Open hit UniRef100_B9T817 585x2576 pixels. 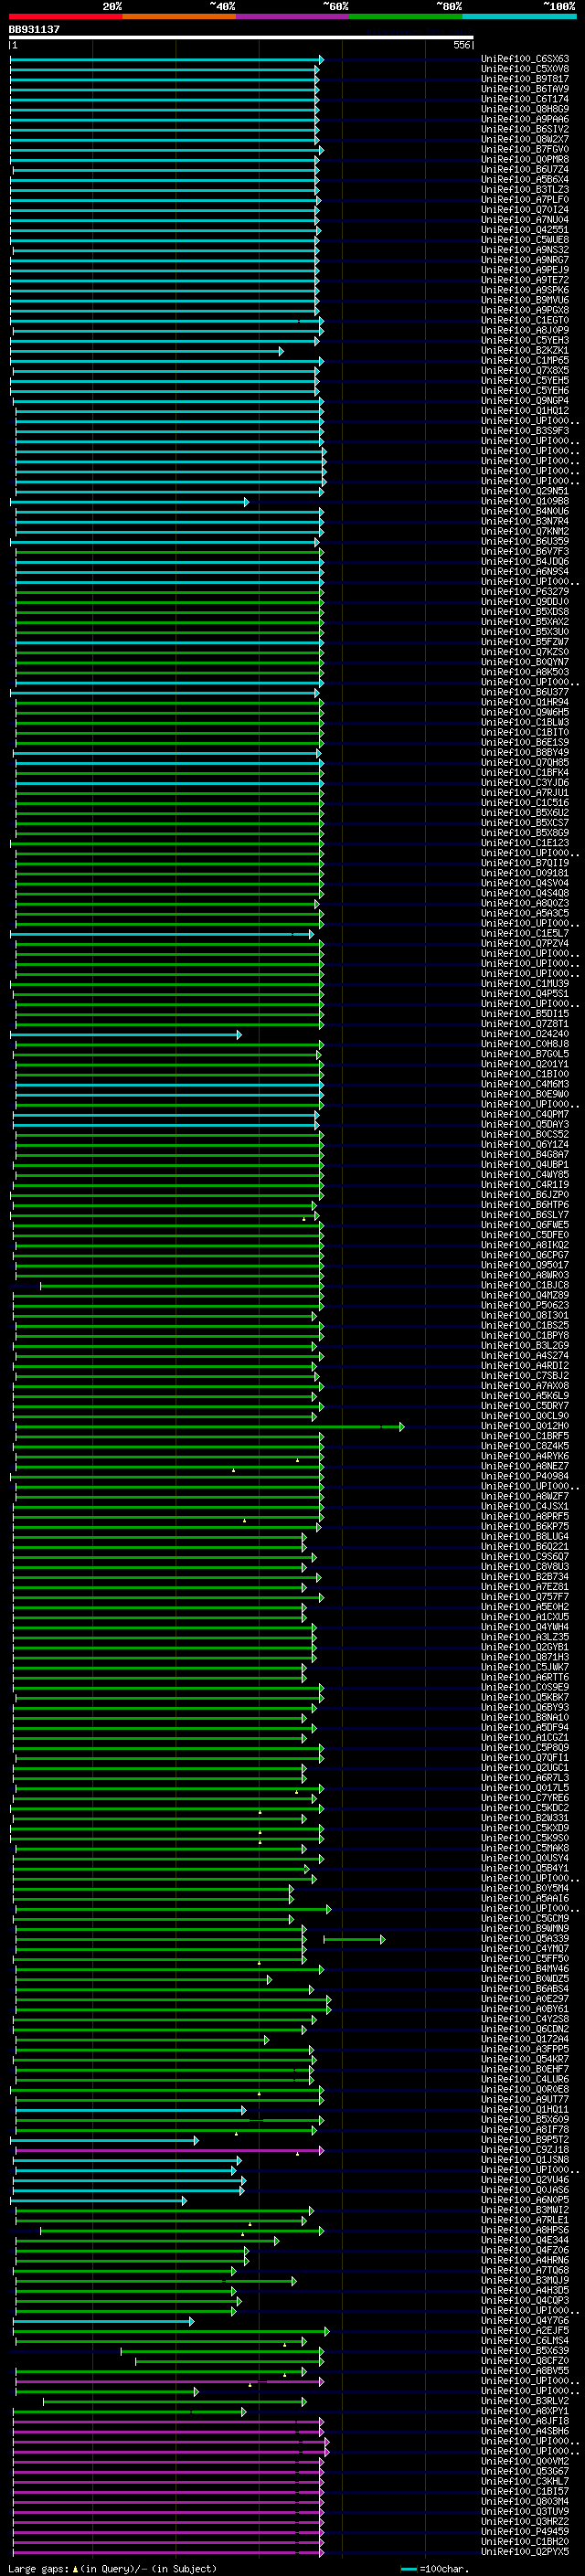(x=525, y=79)
